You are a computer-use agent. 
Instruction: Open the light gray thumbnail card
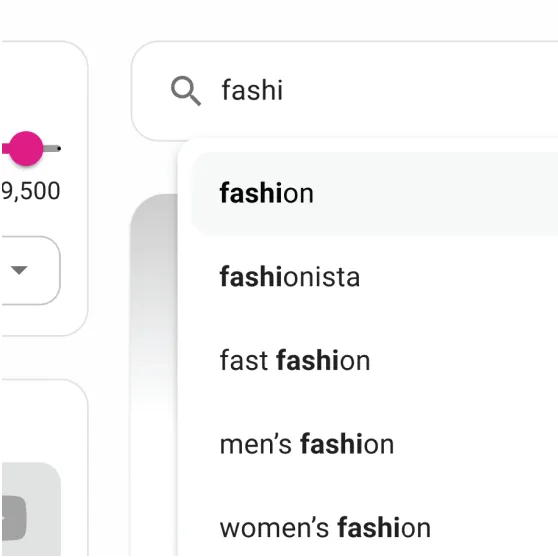pos(31,509)
